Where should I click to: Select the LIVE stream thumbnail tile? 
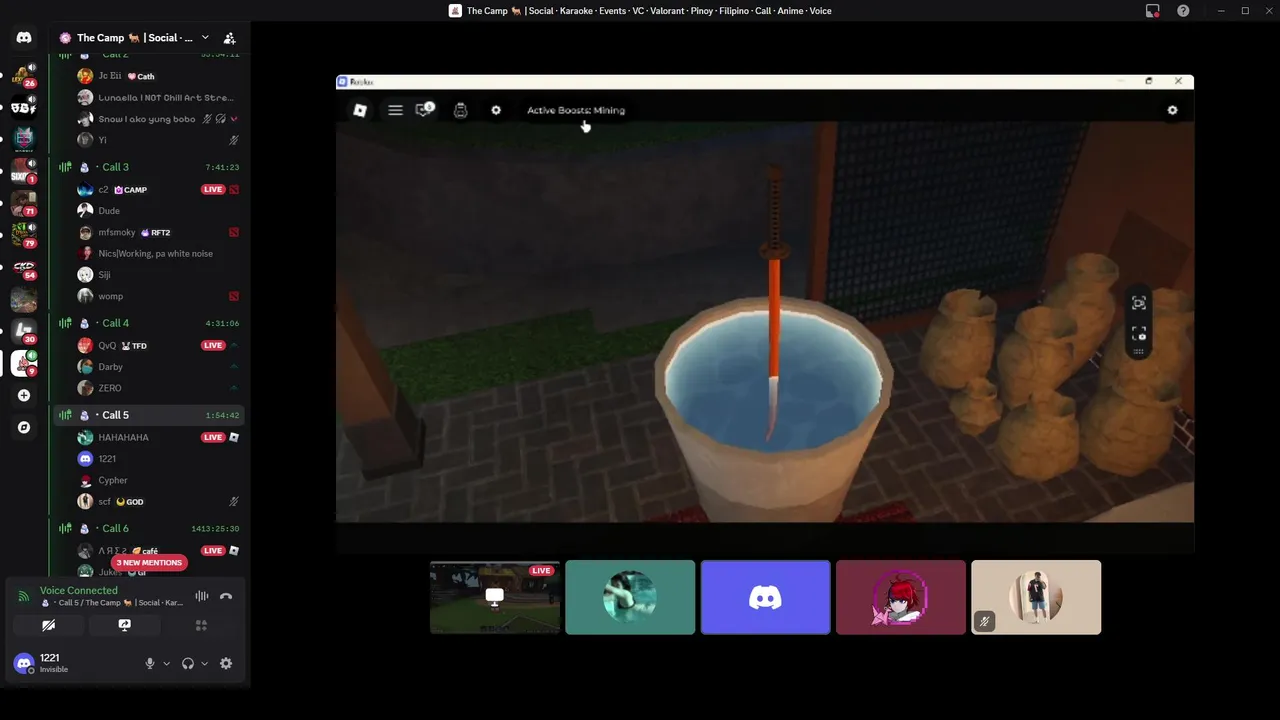[495, 597]
